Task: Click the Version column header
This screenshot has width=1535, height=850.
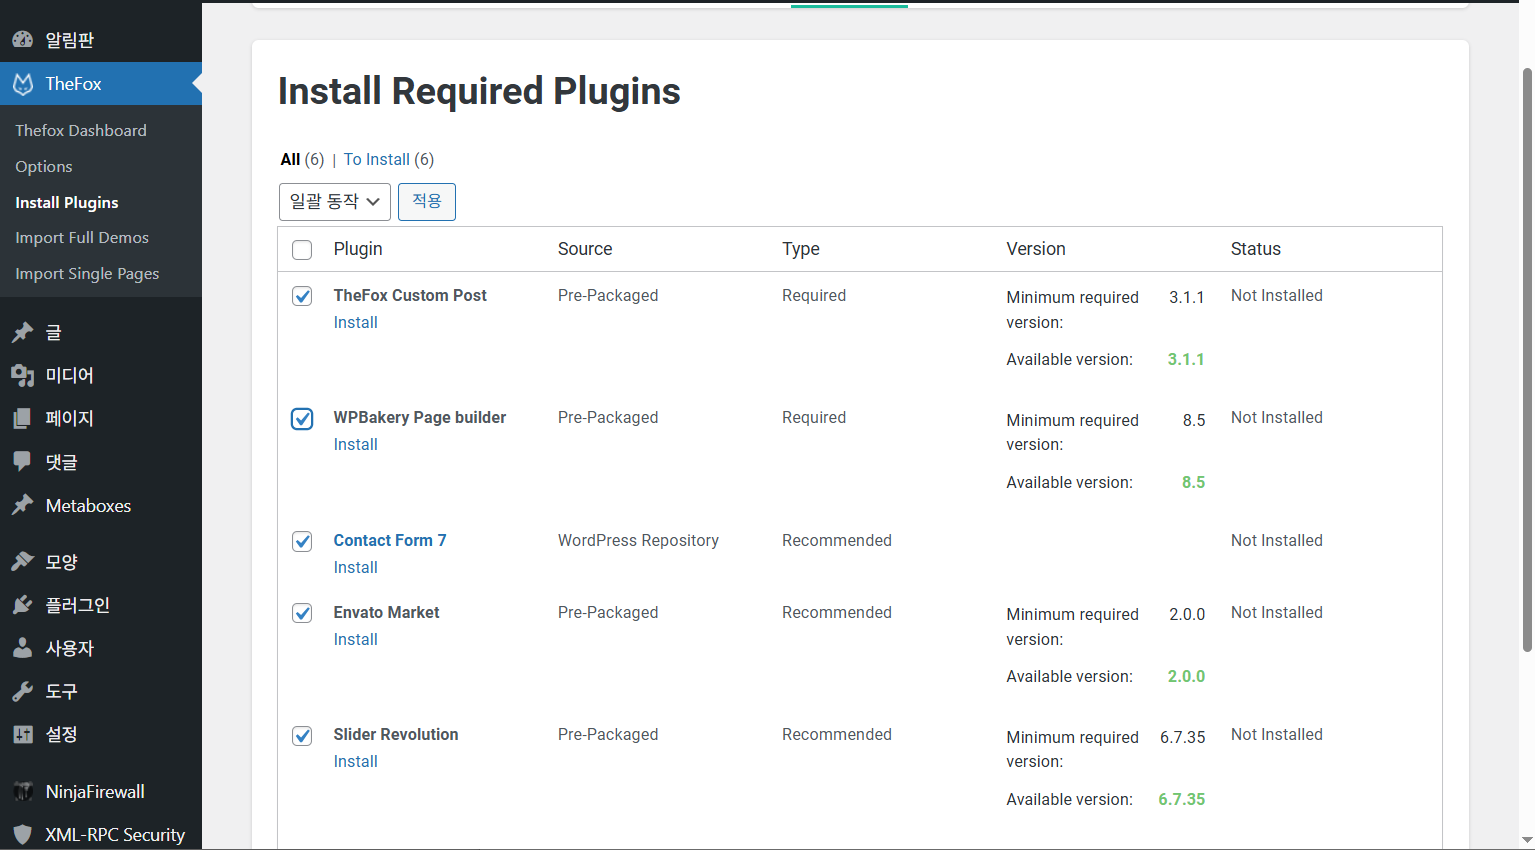Action: pyautogui.click(x=1036, y=249)
